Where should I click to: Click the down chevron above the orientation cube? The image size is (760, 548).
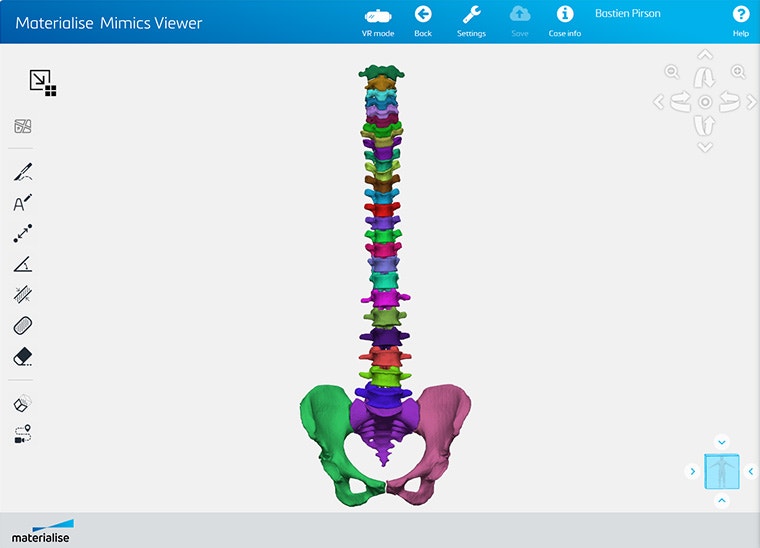click(x=722, y=442)
